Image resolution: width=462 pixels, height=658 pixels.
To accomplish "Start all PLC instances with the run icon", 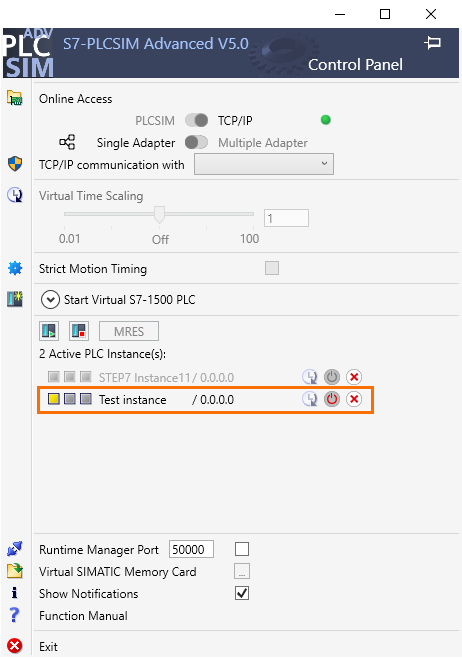I will click(x=49, y=331).
